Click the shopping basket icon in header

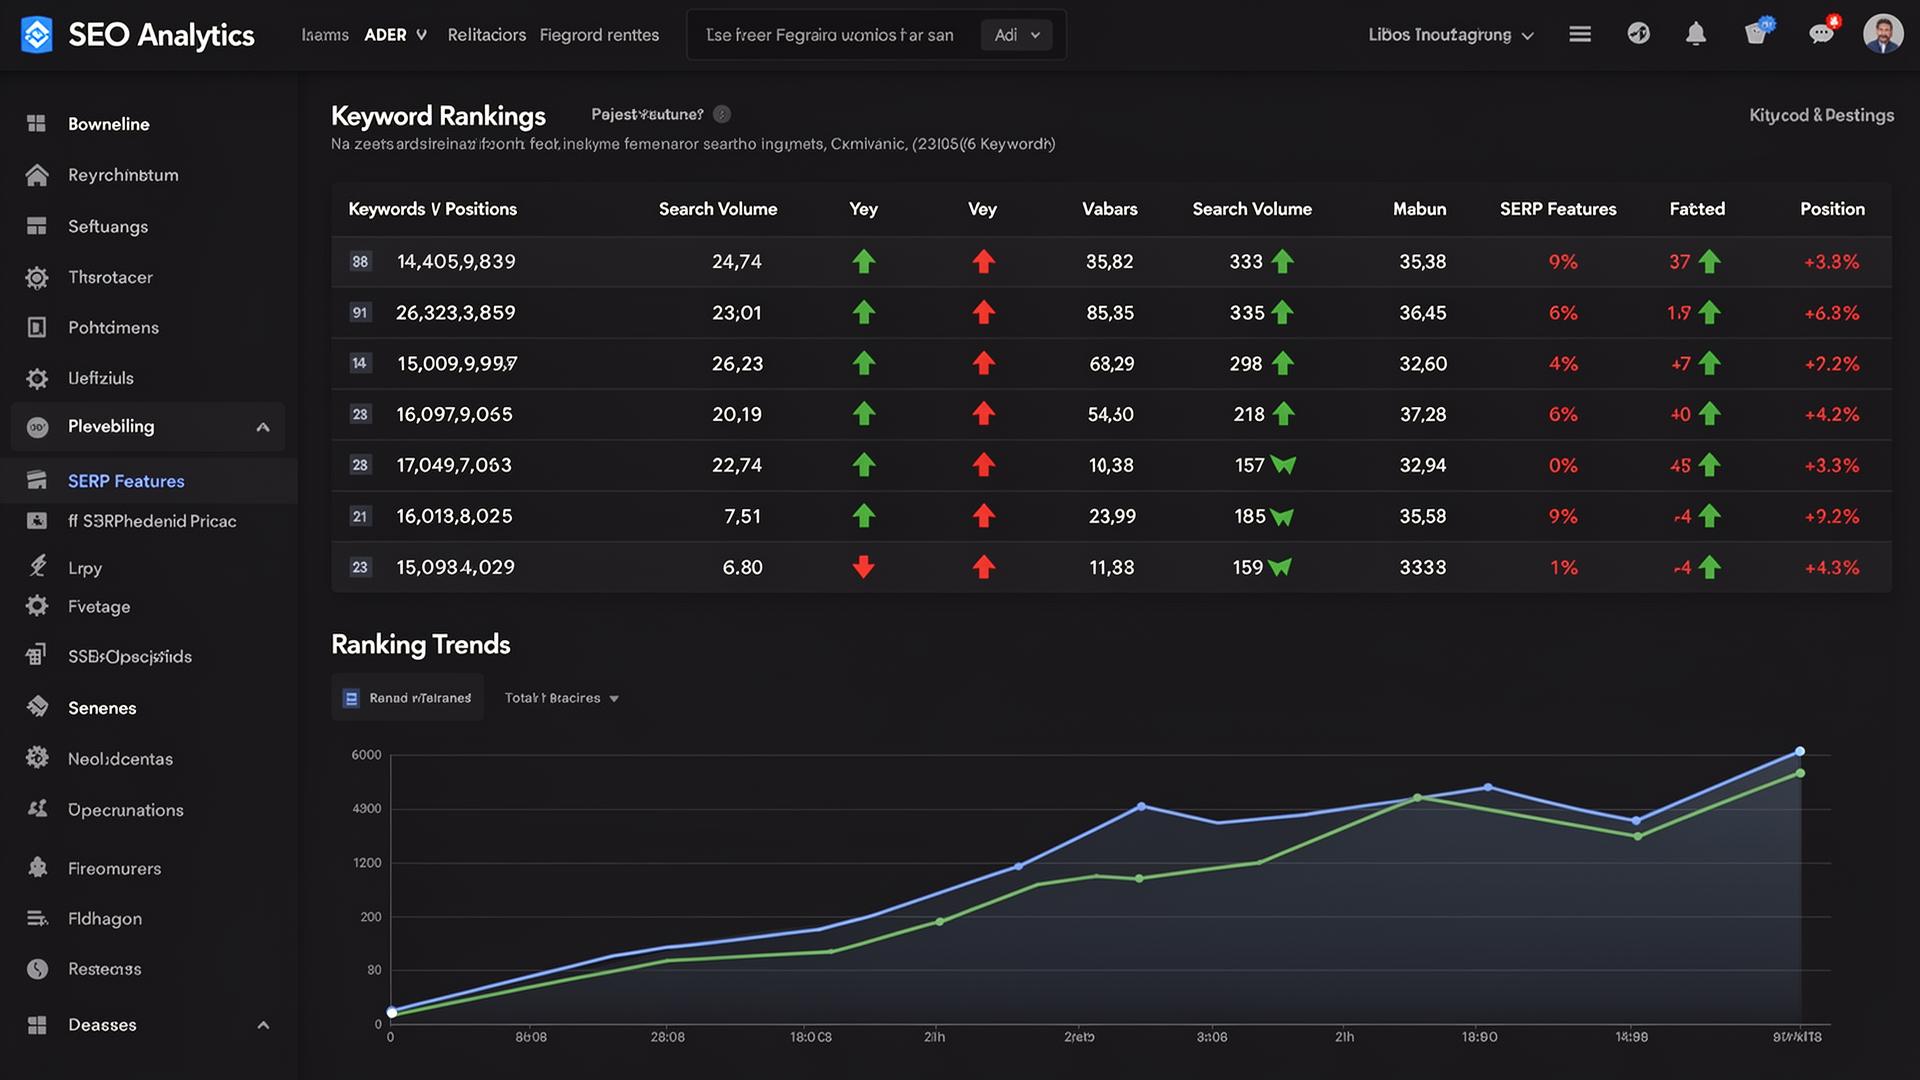point(1757,34)
